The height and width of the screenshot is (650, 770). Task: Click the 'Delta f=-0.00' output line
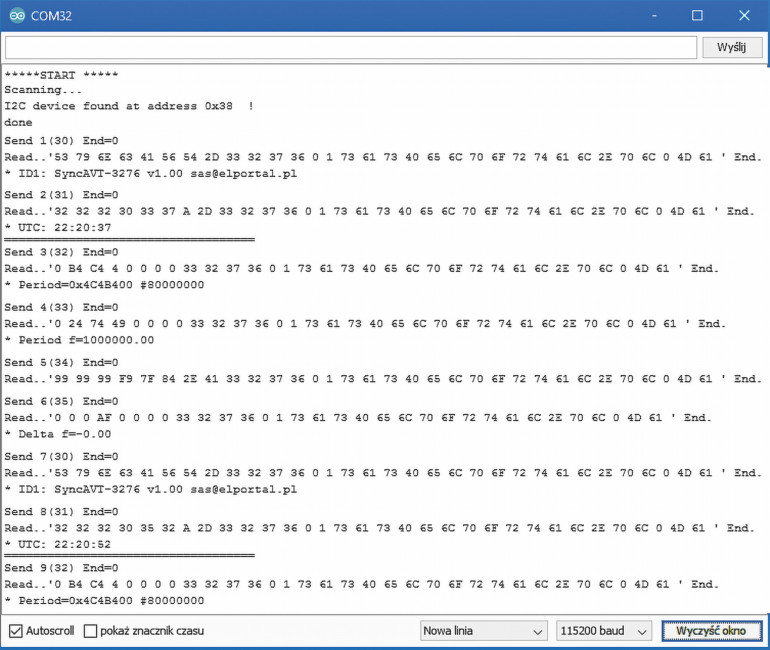(58, 434)
